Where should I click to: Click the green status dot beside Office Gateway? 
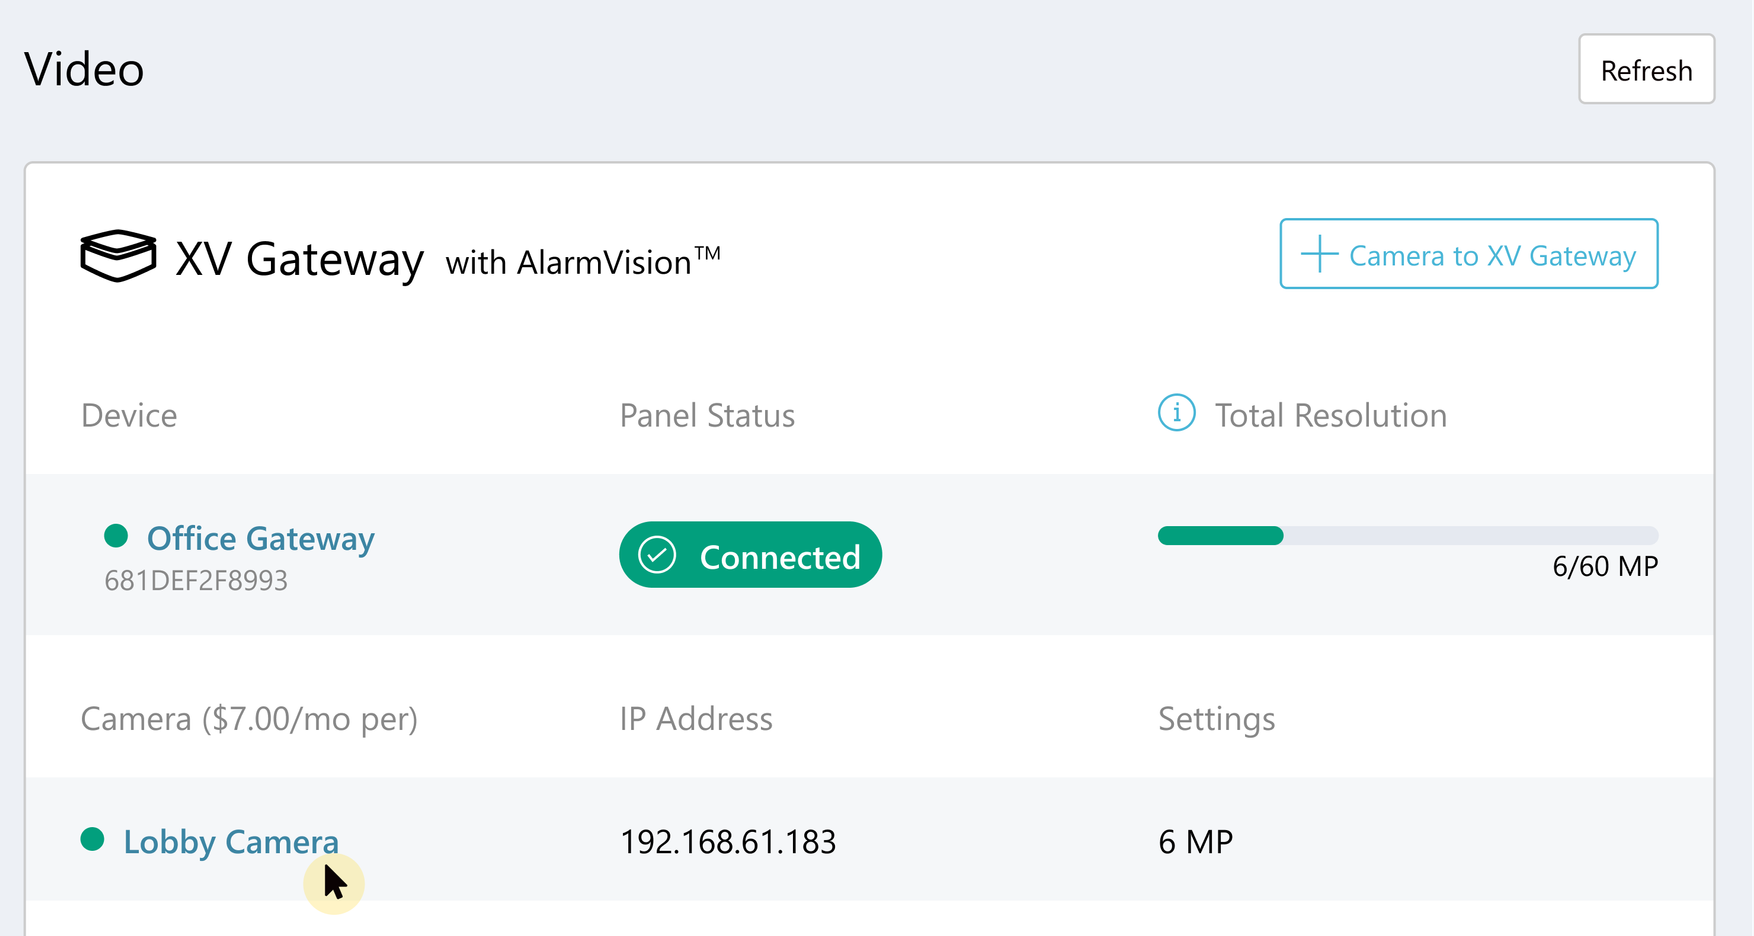(x=116, y=536)
